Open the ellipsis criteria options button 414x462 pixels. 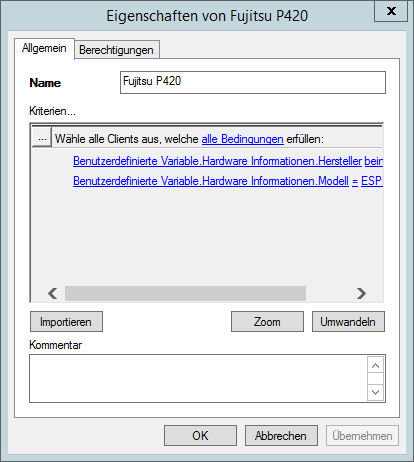(x=42, y=137)
